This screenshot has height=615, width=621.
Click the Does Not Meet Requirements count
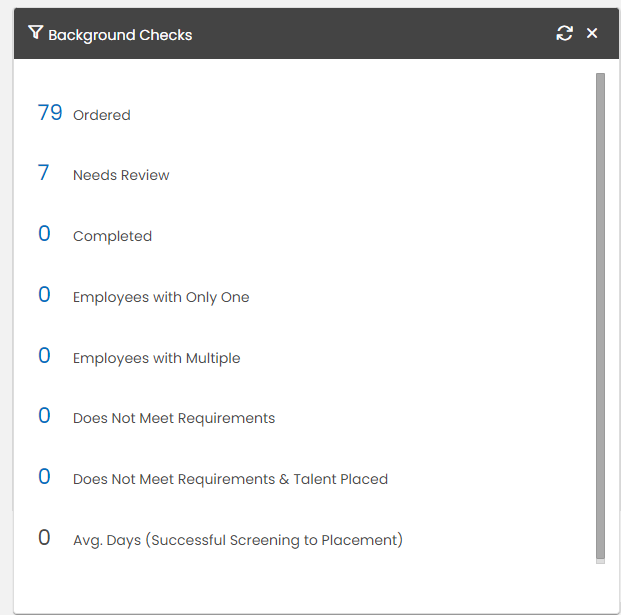click(44, 415)
